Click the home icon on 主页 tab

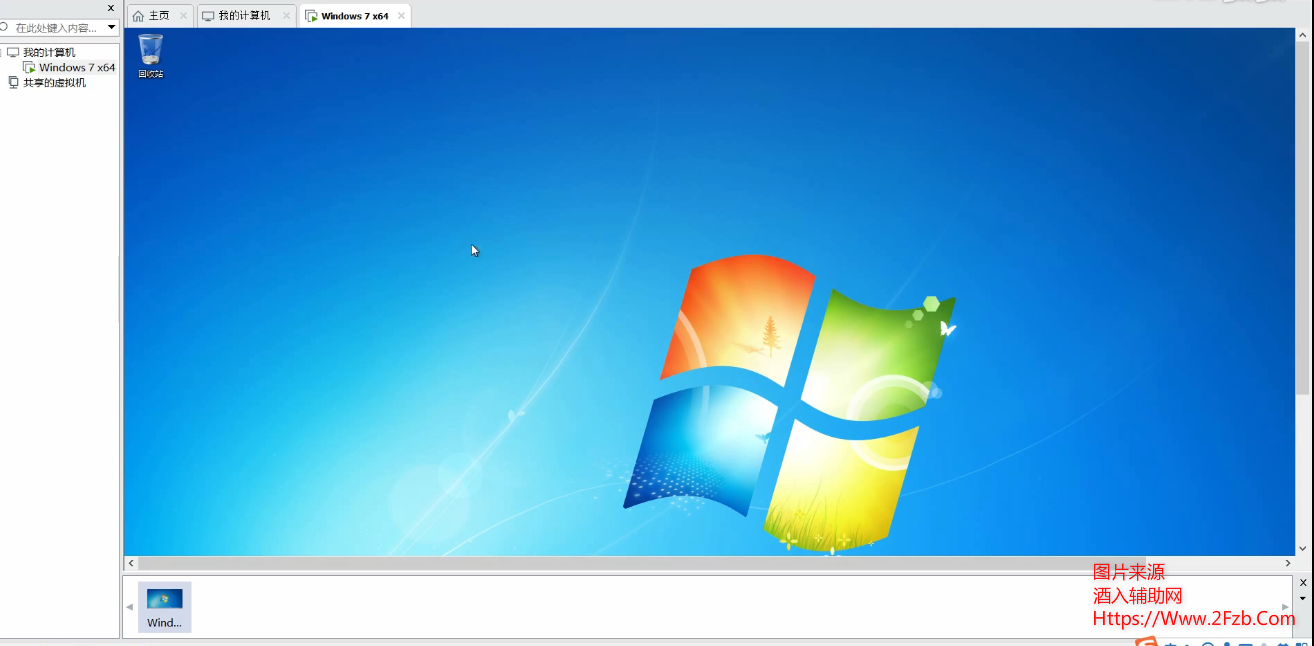[138, 16]
